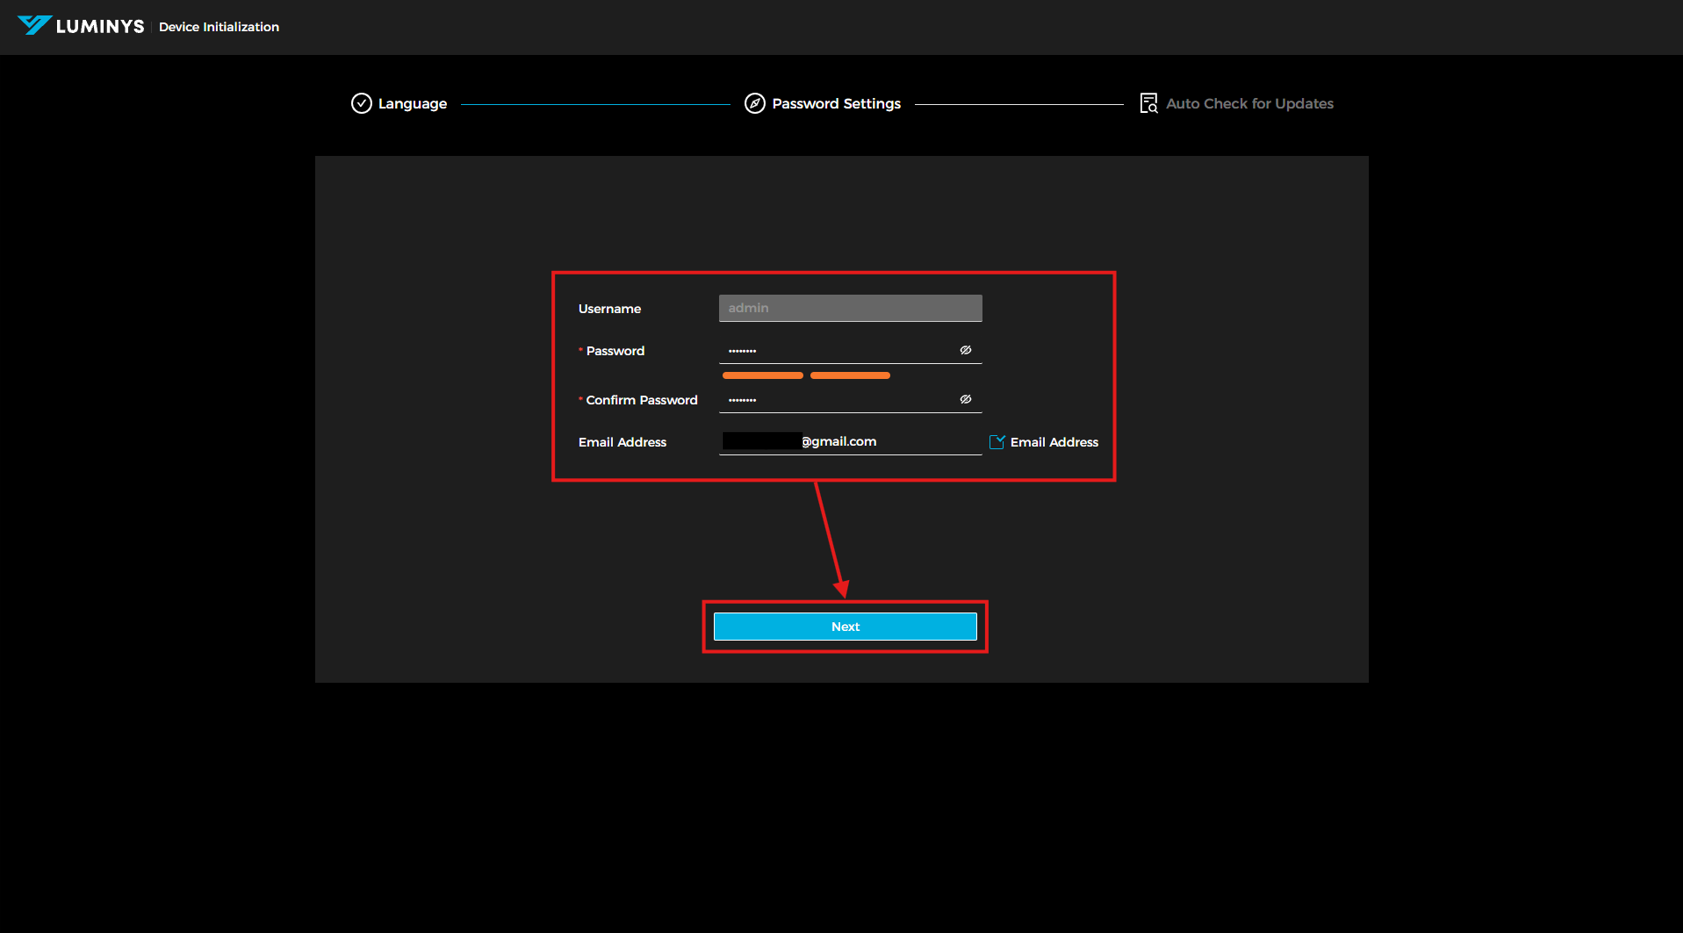Click the Luminys logo icon
The width and height of the screenshot is (1683, 933).
point(34,25)
